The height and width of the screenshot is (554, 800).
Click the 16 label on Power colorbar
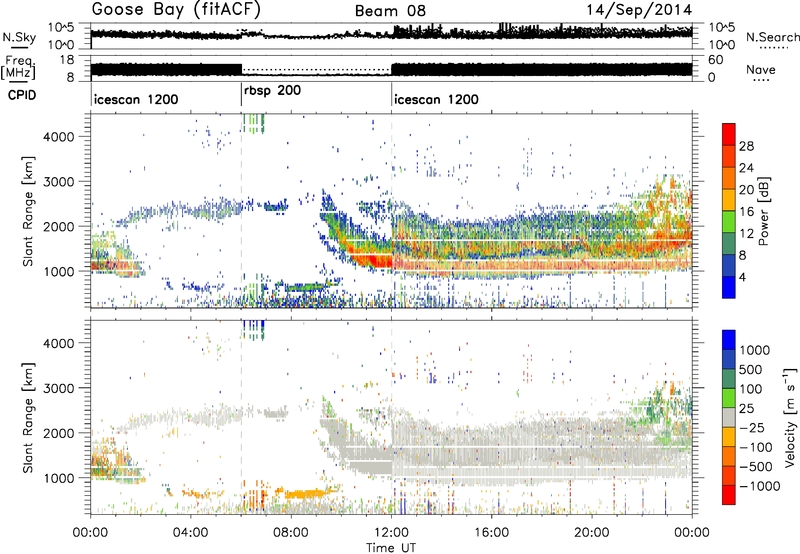point(746,212)
